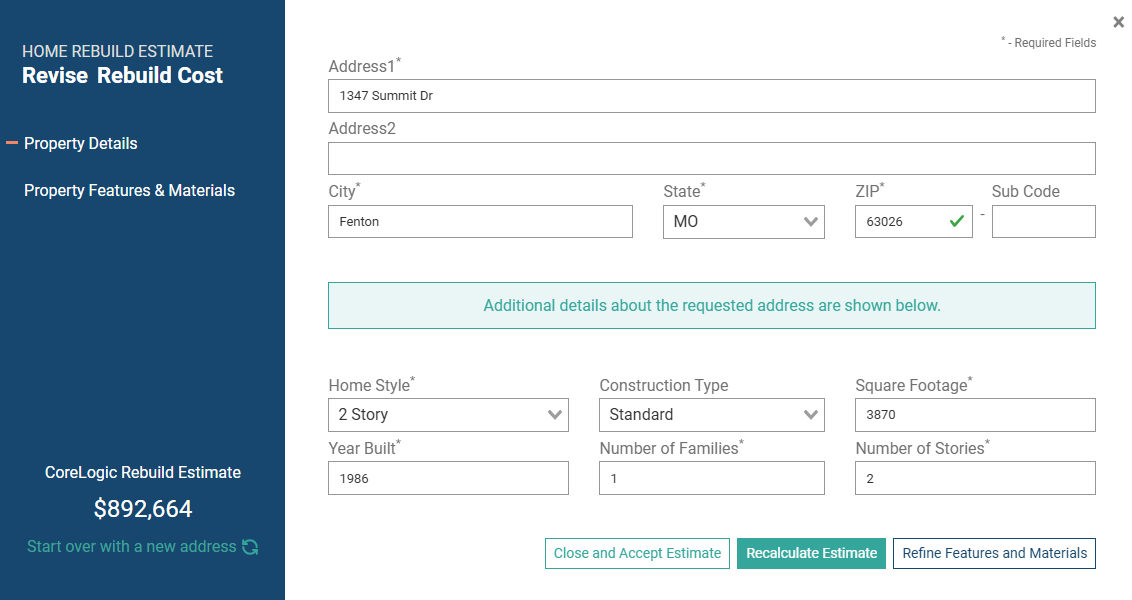This screenshot has height=600, width=1132.
Task: Click the Square Footage field
Action: (x=975, y=415)
